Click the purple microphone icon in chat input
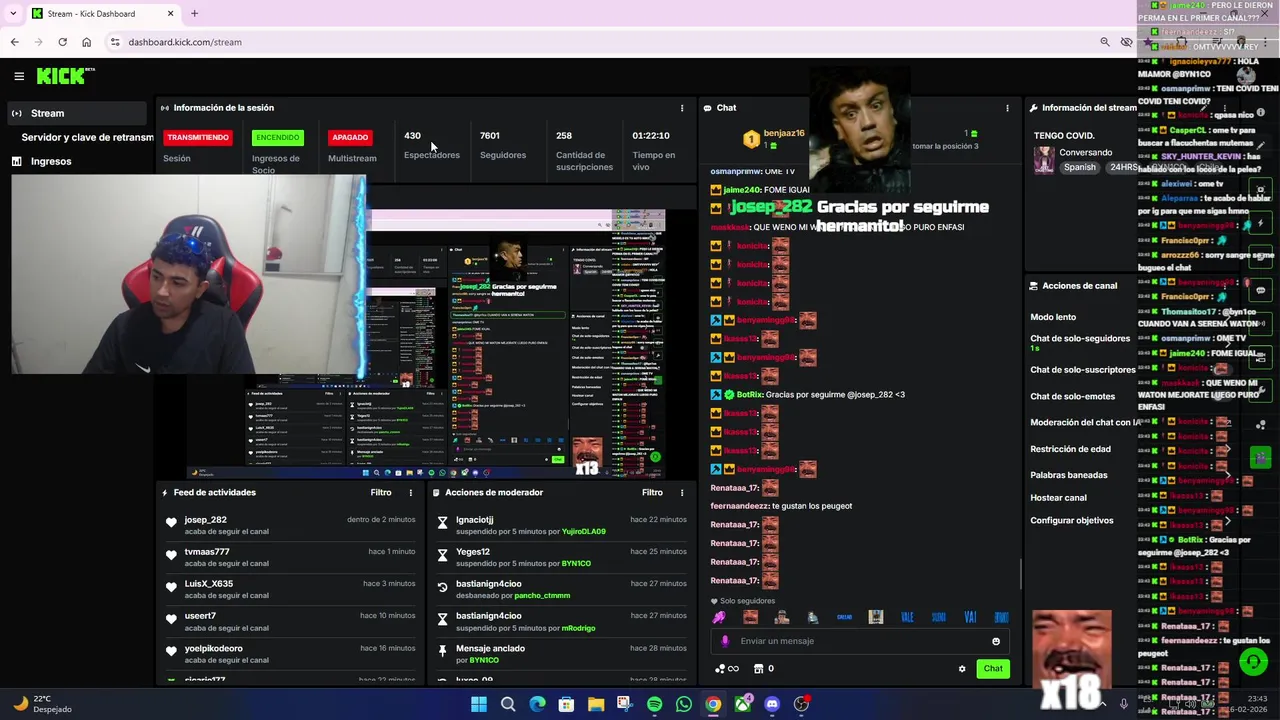 point(726,642)
